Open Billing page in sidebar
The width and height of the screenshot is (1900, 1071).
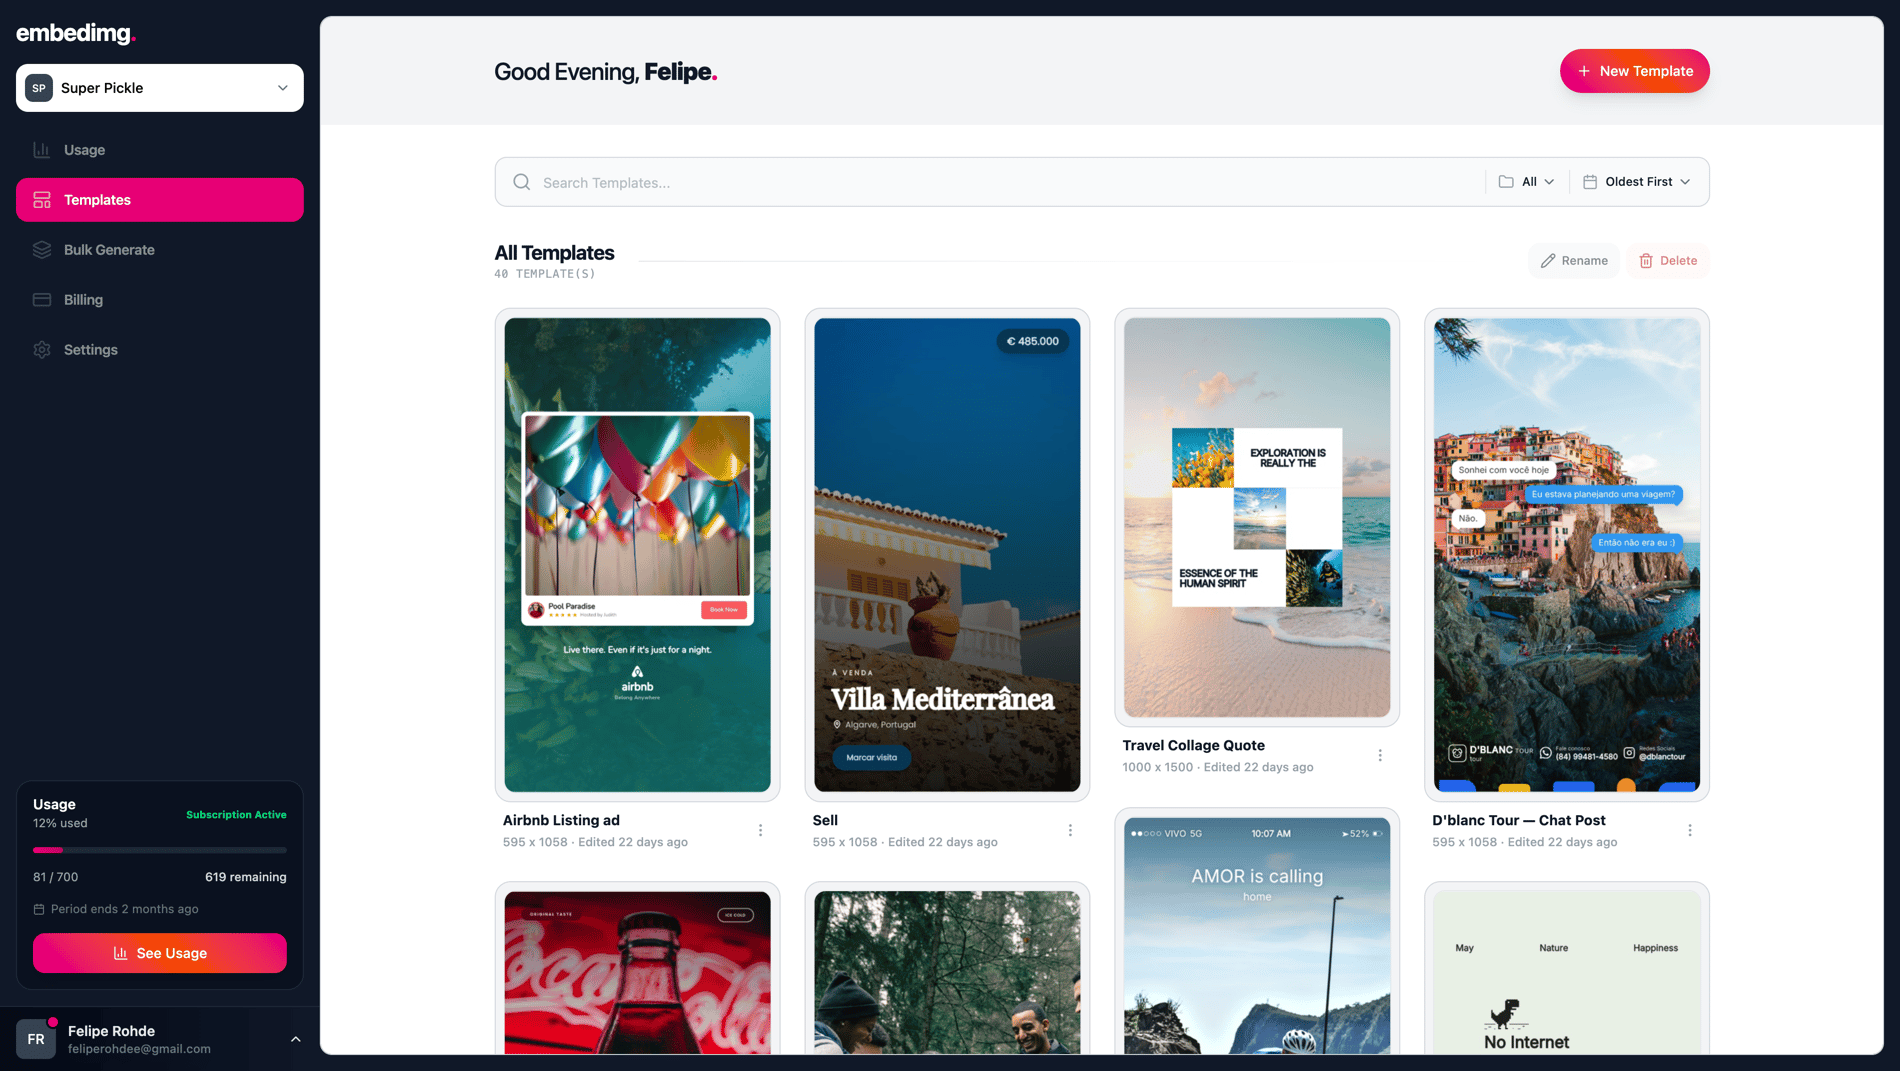pyautogui.click(x=160, y=300)
